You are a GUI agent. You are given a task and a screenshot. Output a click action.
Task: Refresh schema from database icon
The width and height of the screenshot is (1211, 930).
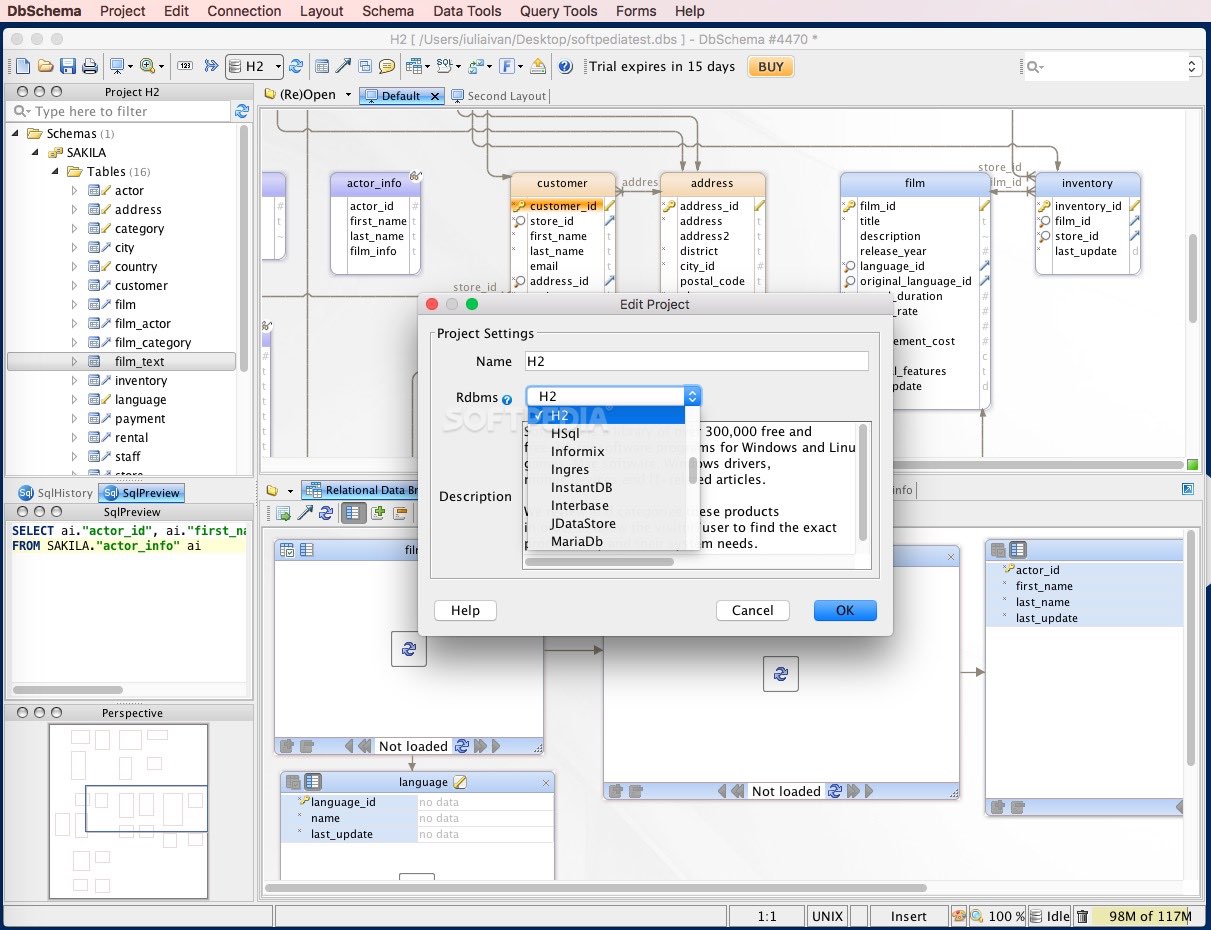click(296, 67)
